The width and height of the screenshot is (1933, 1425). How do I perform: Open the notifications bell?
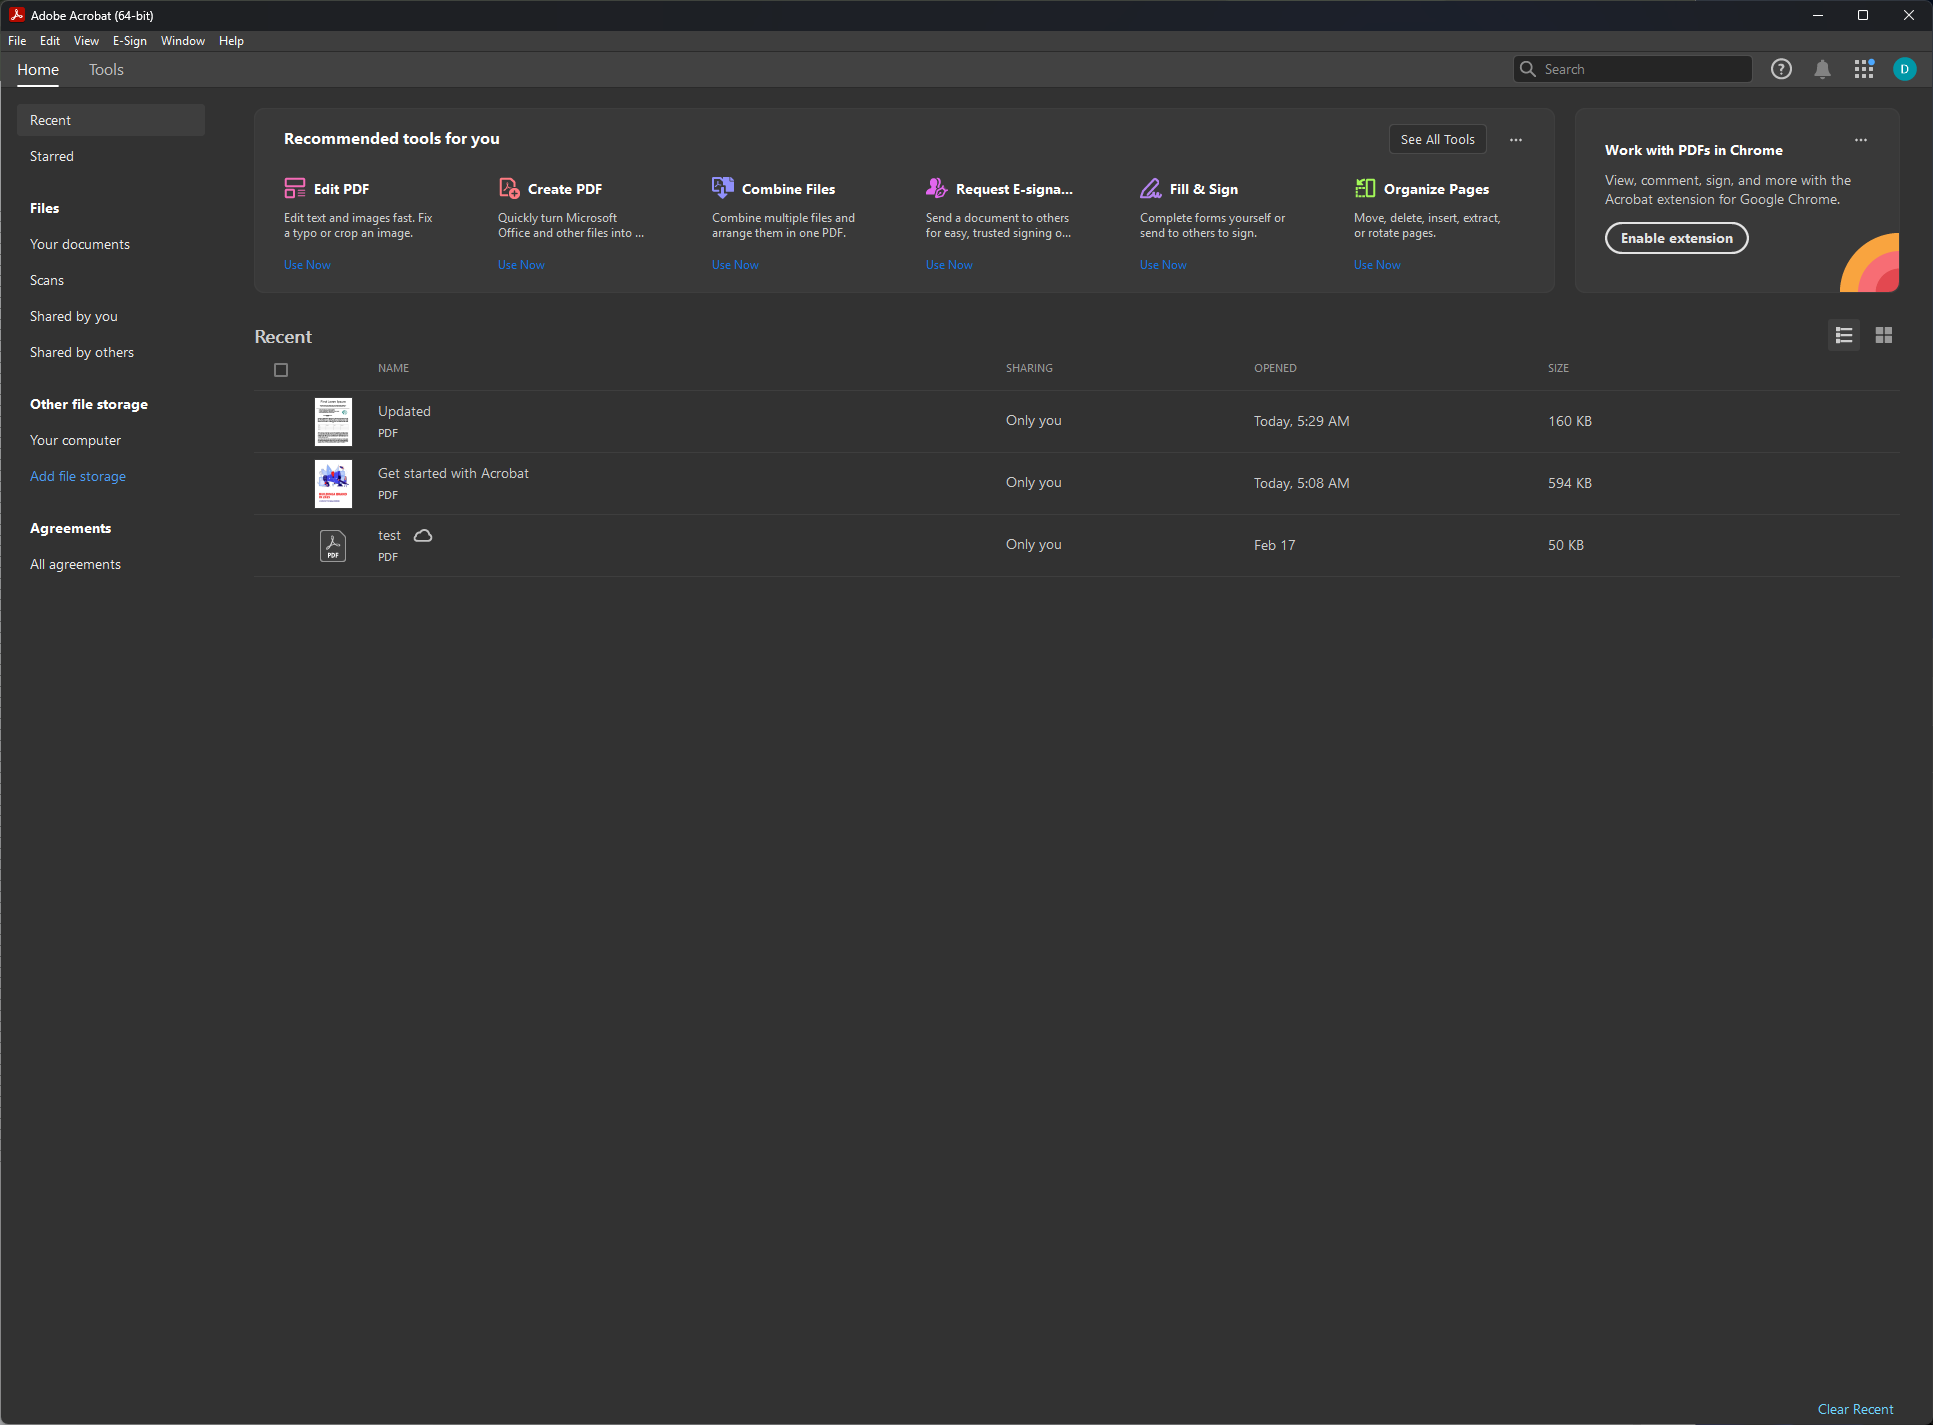click(x=1822, y=69)
